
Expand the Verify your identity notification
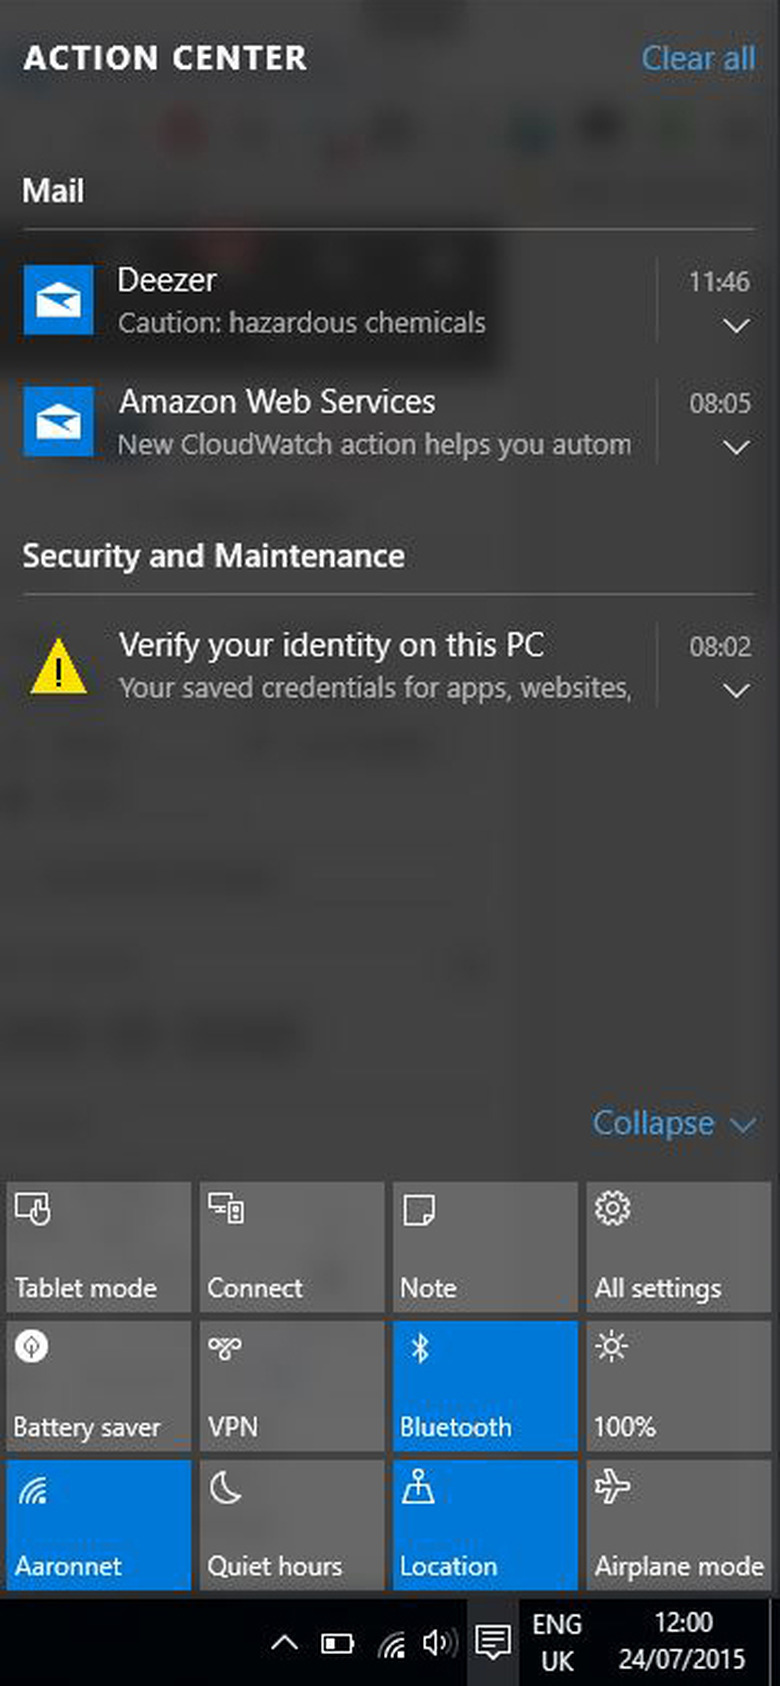pos(736,691)
